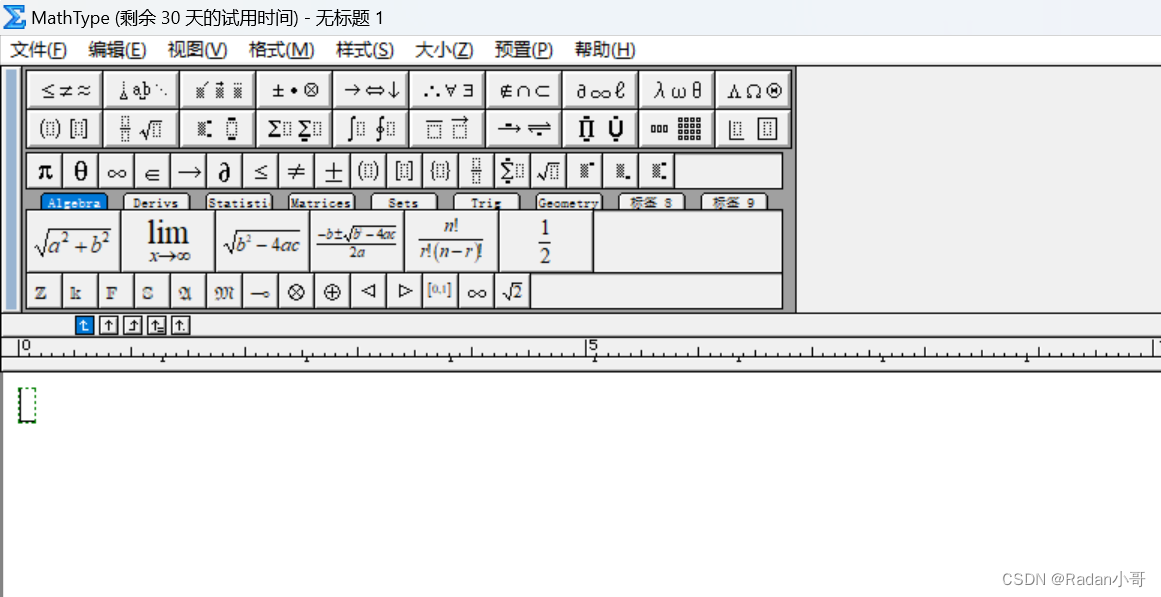This screenshot has width=1161, height=597.
Task: Insert the quadratic formula expression
Action: pos(357,241)
